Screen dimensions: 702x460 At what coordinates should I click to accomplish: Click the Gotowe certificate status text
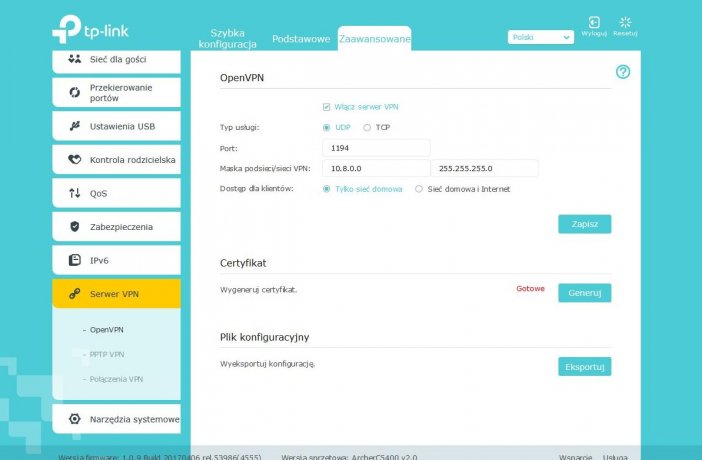[531, 289]
